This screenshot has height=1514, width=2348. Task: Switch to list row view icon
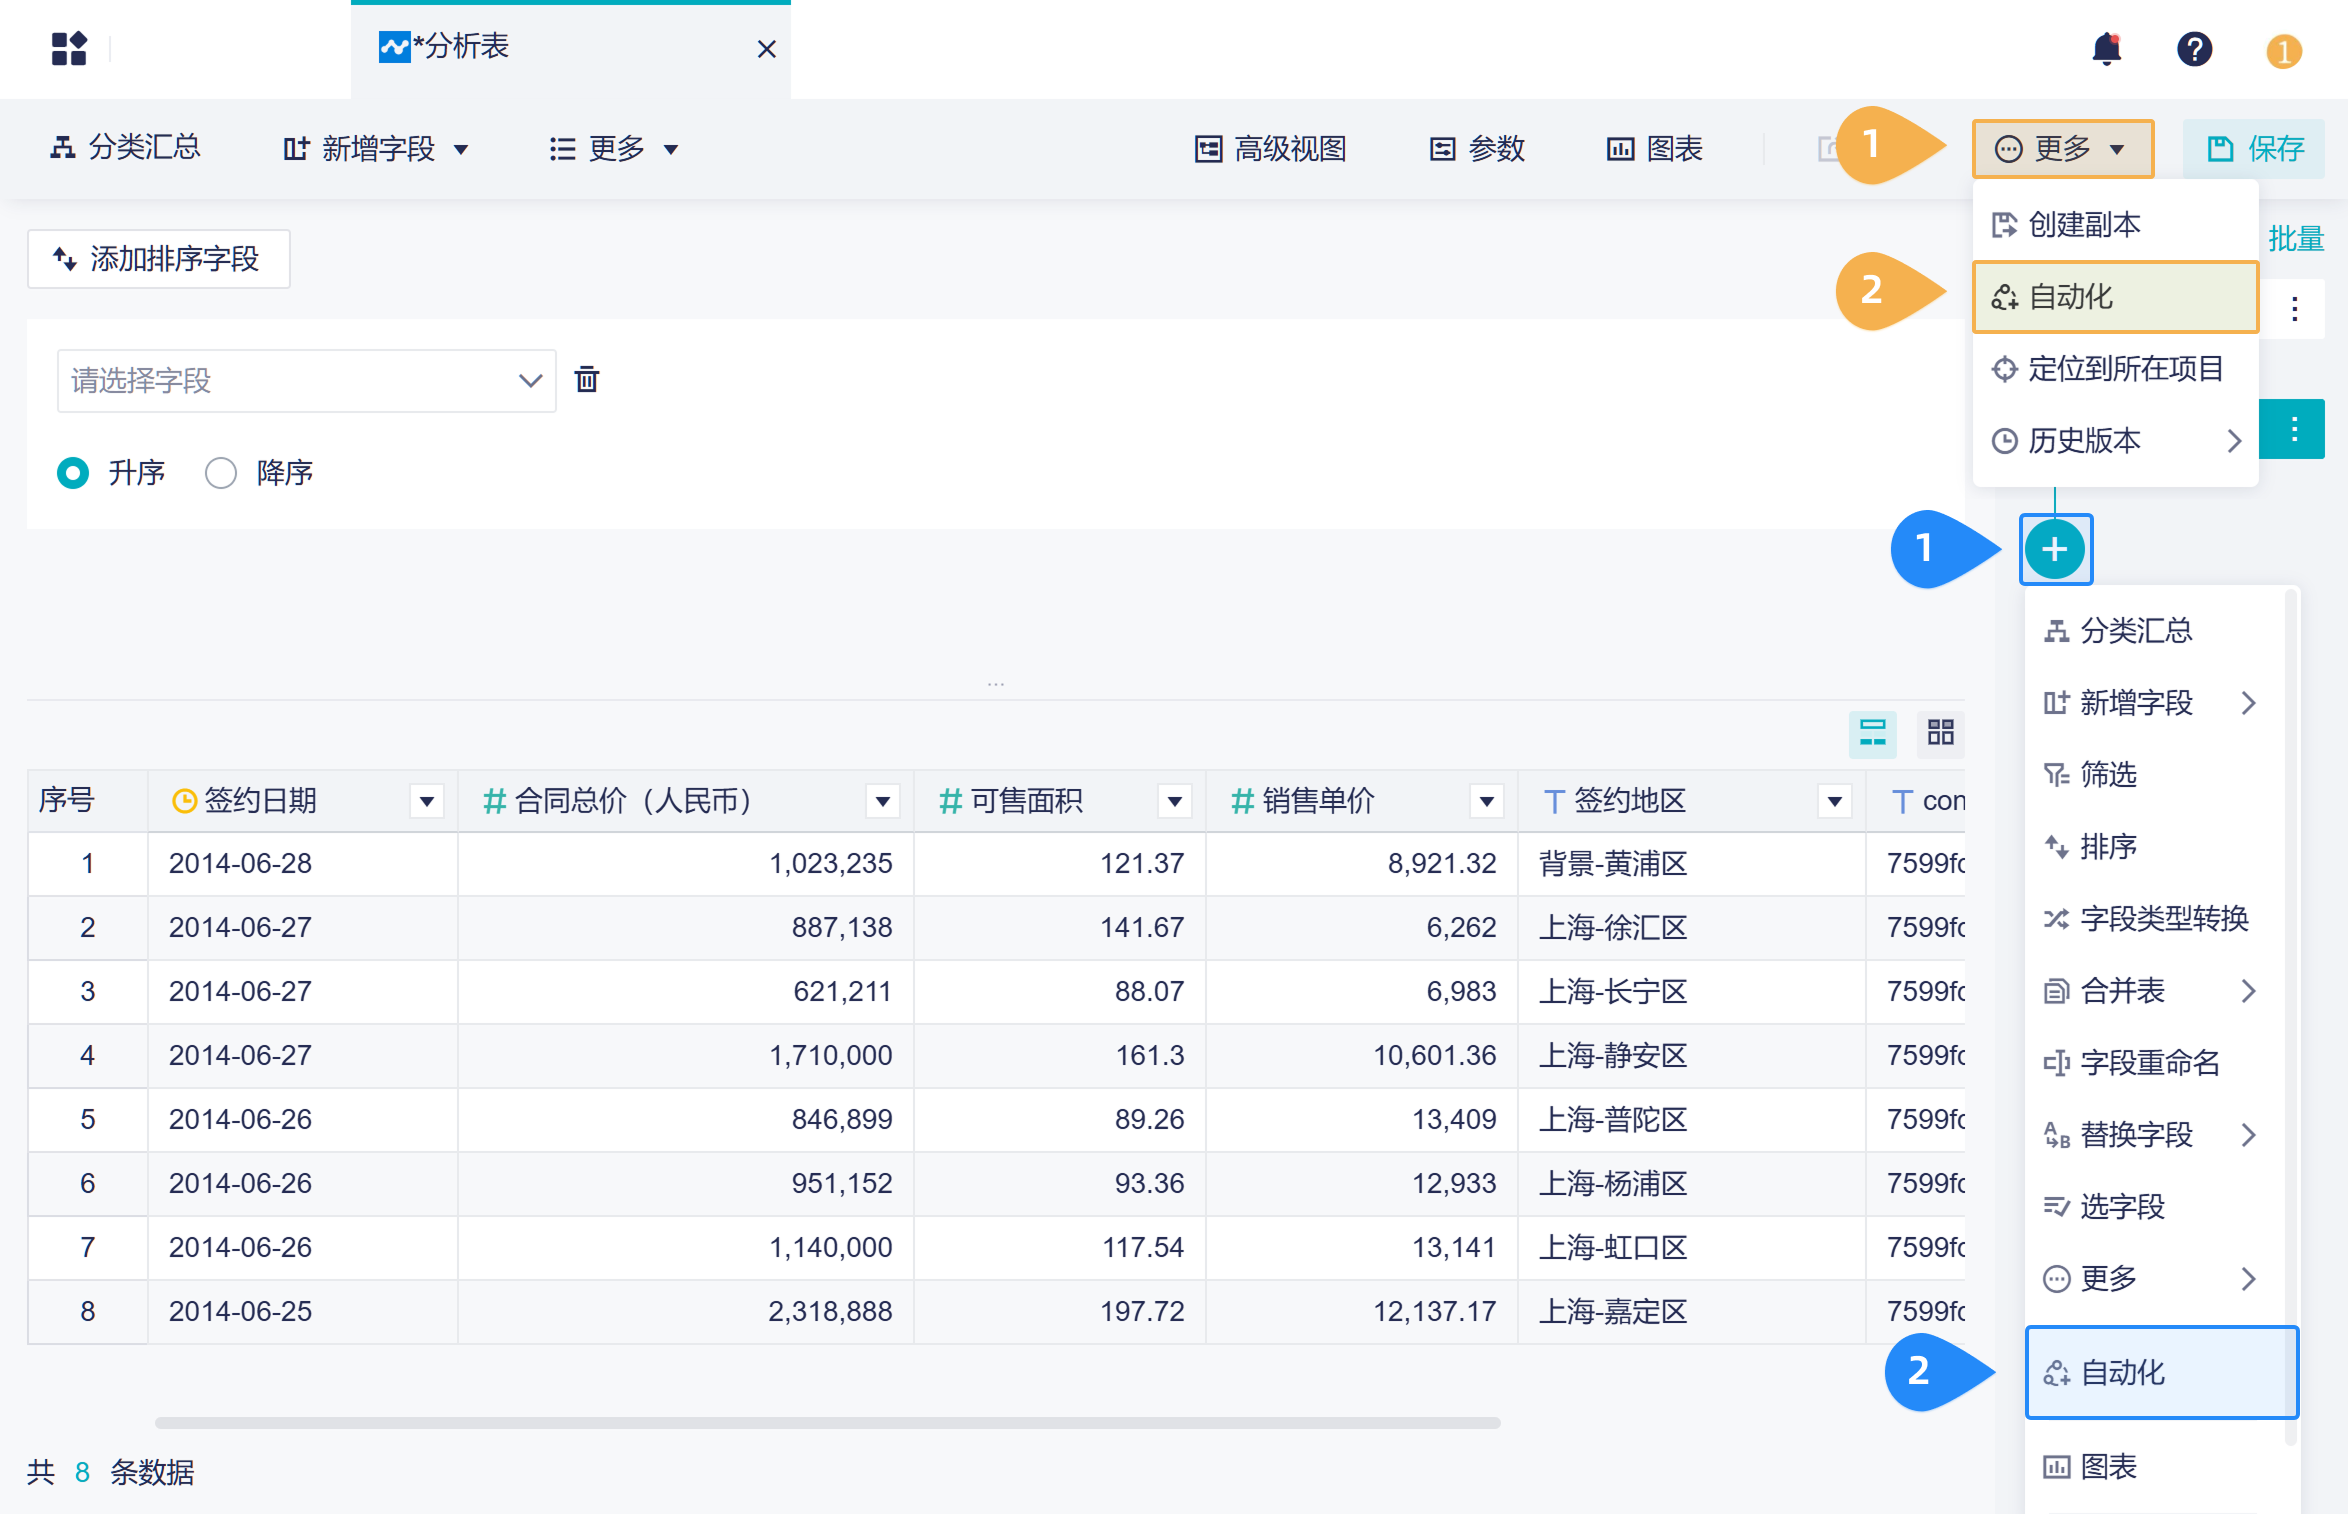coord(1872,733)
